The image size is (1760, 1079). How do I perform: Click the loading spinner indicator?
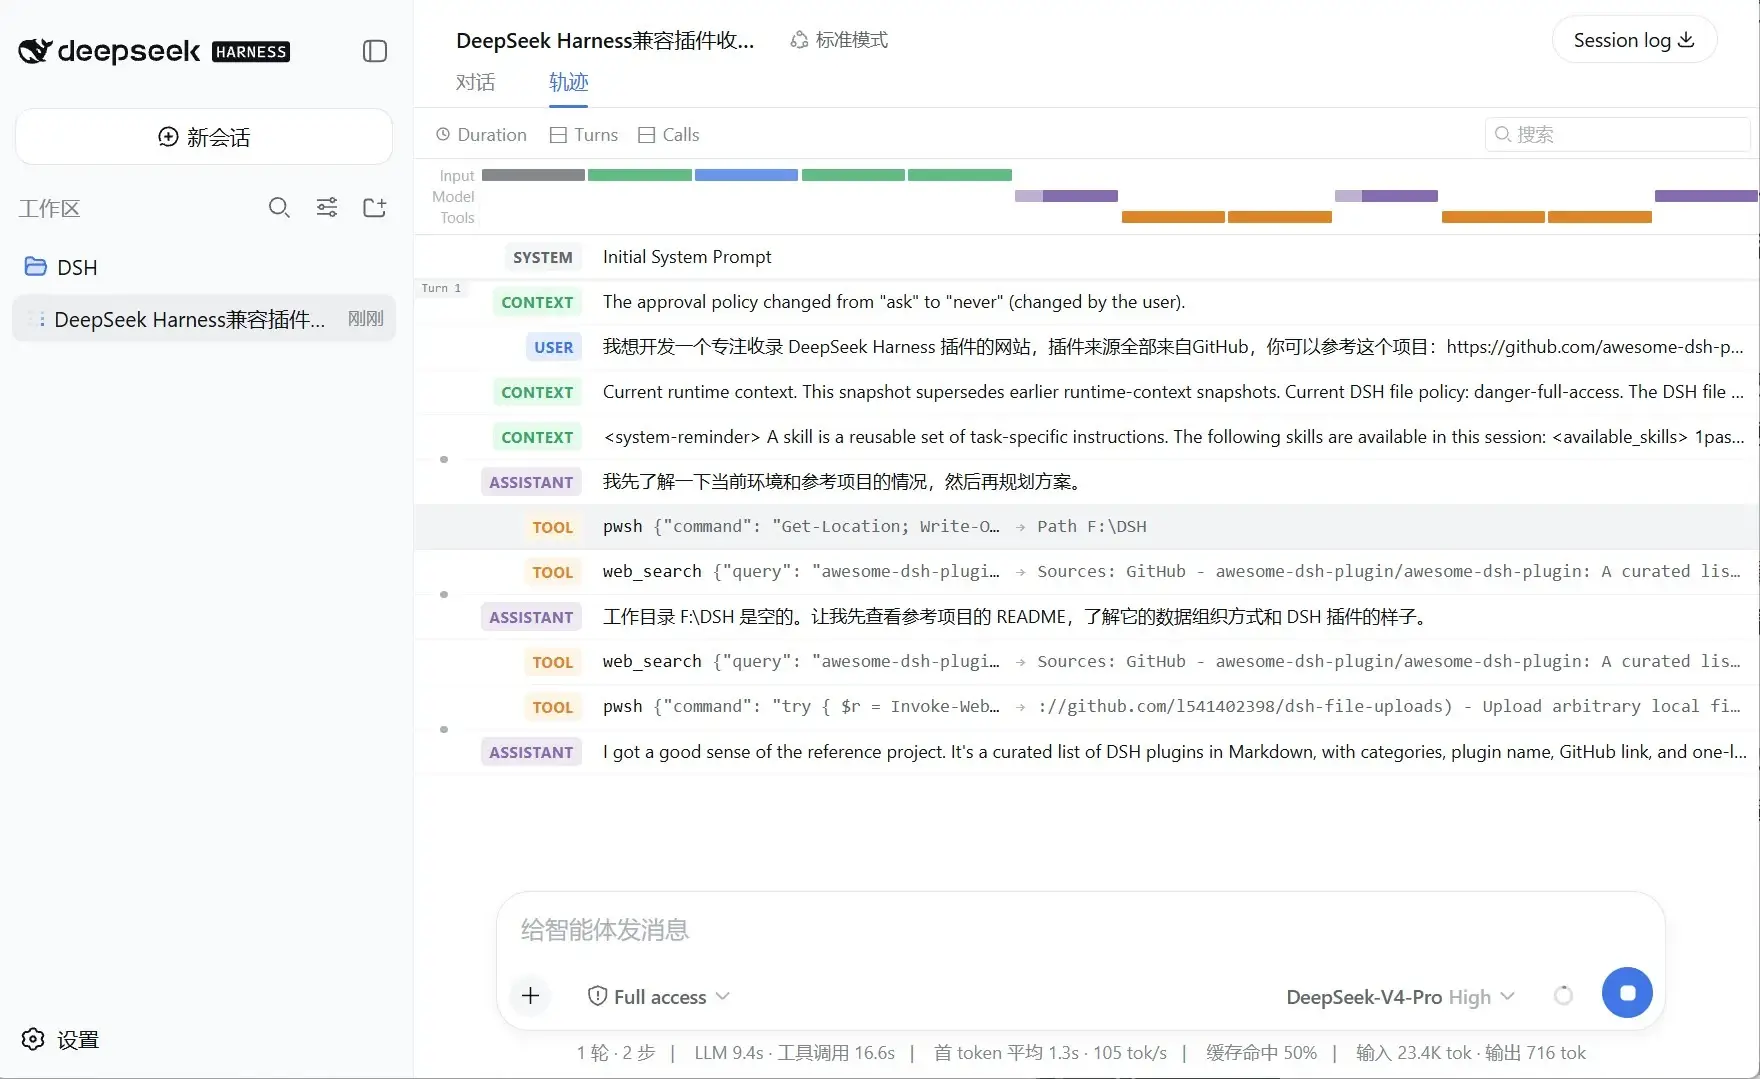click(1563, 995)
